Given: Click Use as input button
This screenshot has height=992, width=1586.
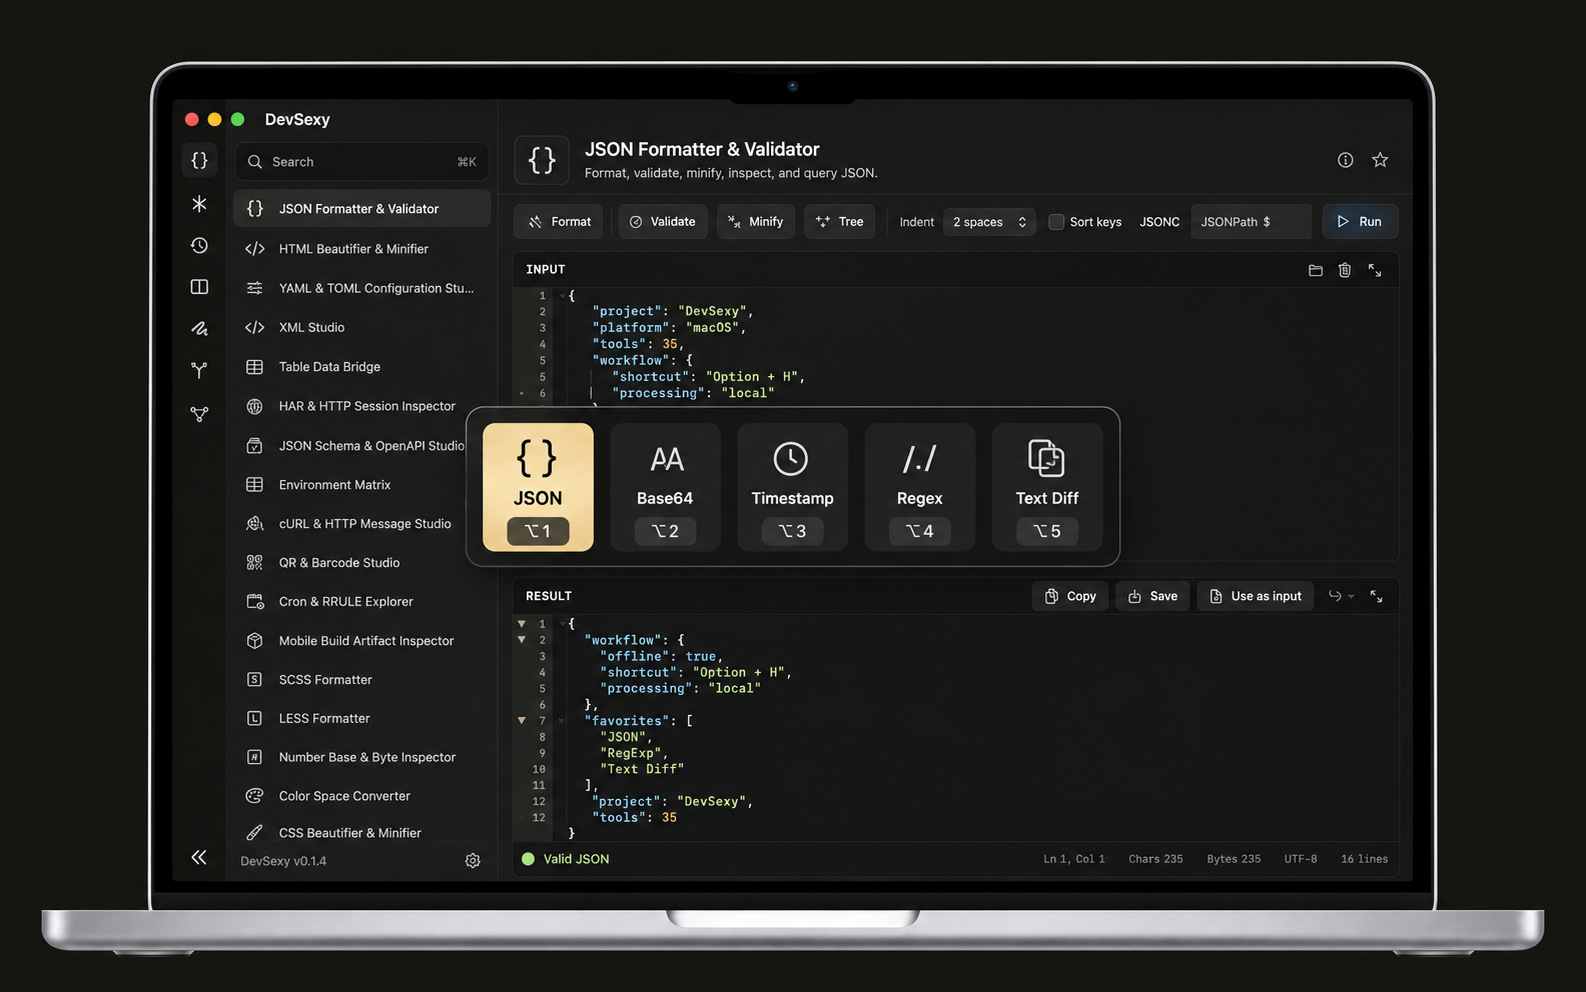Looking at the screenshot, I should tap(1256, 596).
